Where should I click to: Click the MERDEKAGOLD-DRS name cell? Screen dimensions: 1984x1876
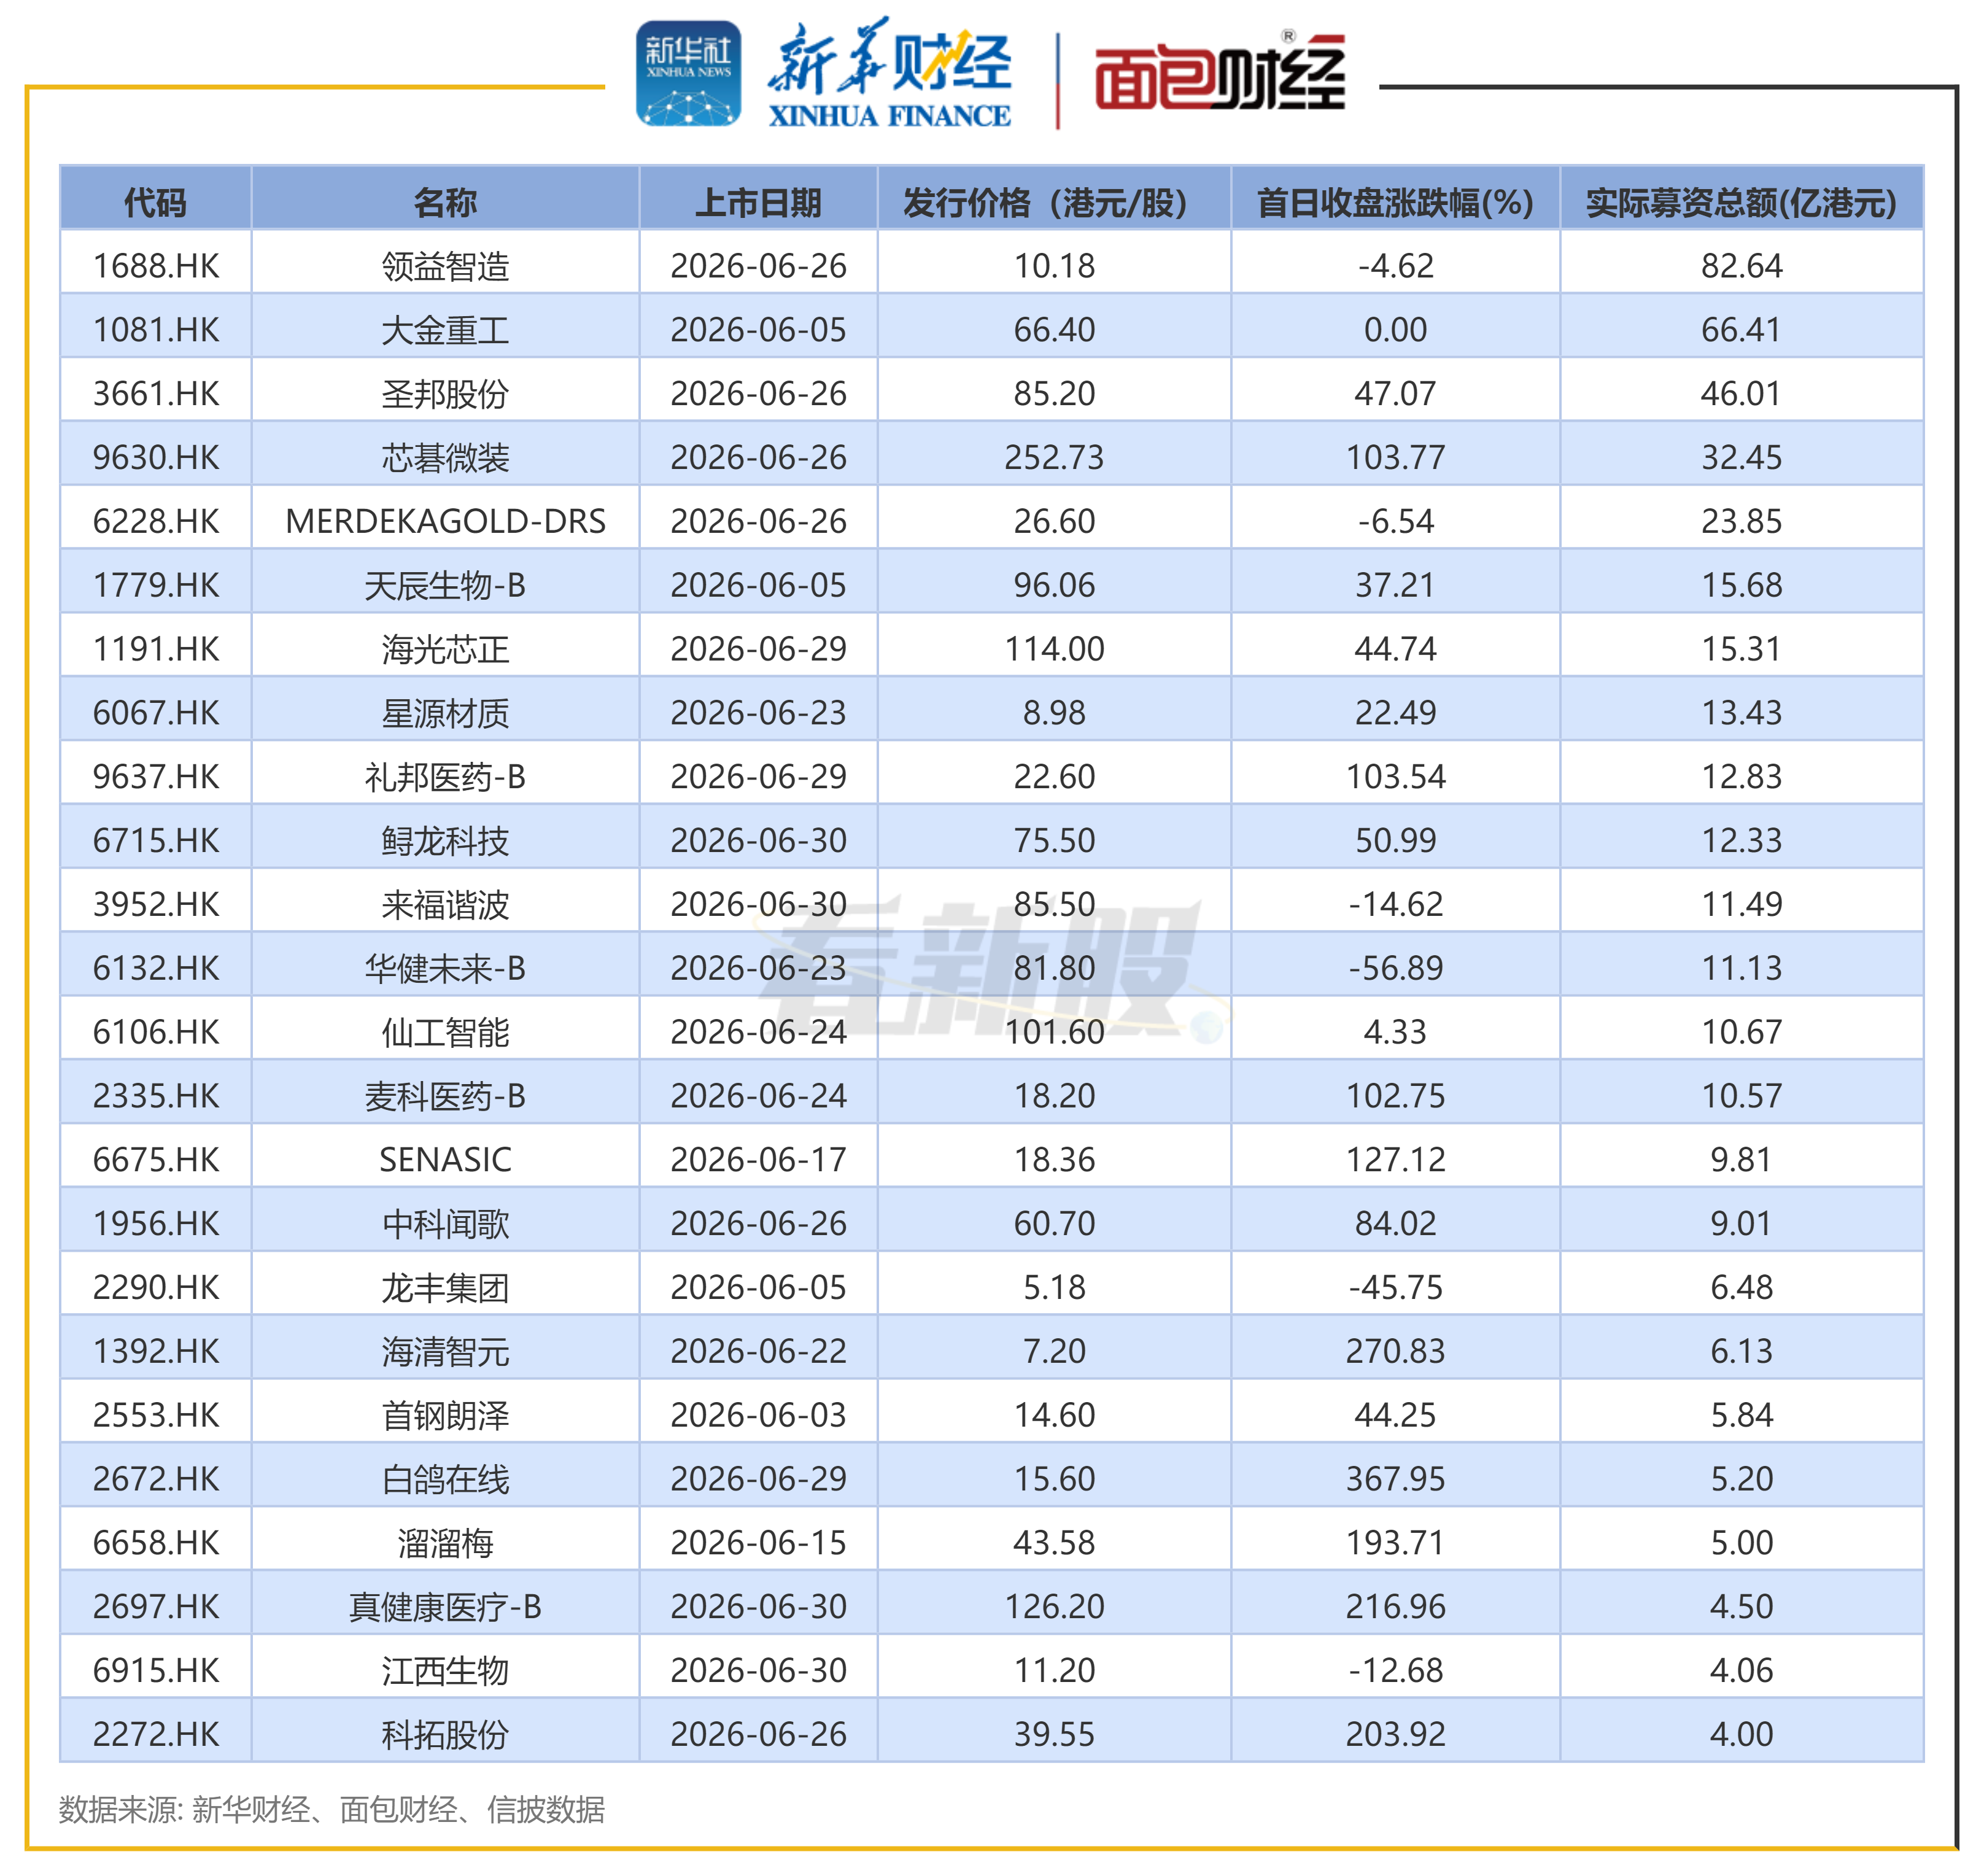pos(445,521)
